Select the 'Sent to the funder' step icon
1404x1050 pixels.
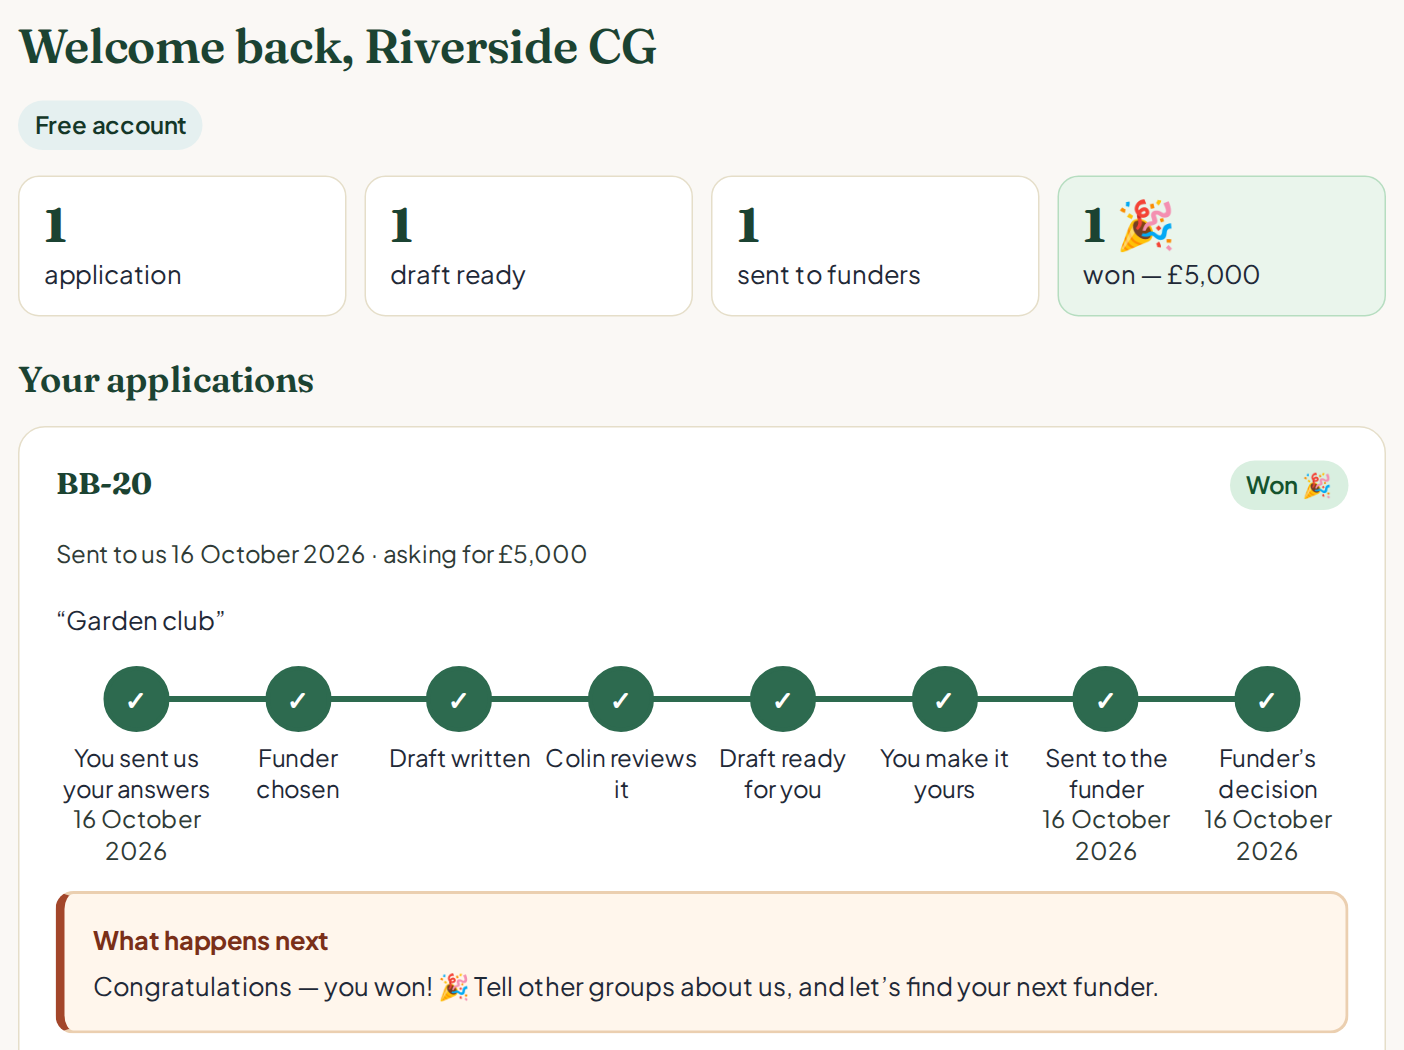(x=1106, y=699)
